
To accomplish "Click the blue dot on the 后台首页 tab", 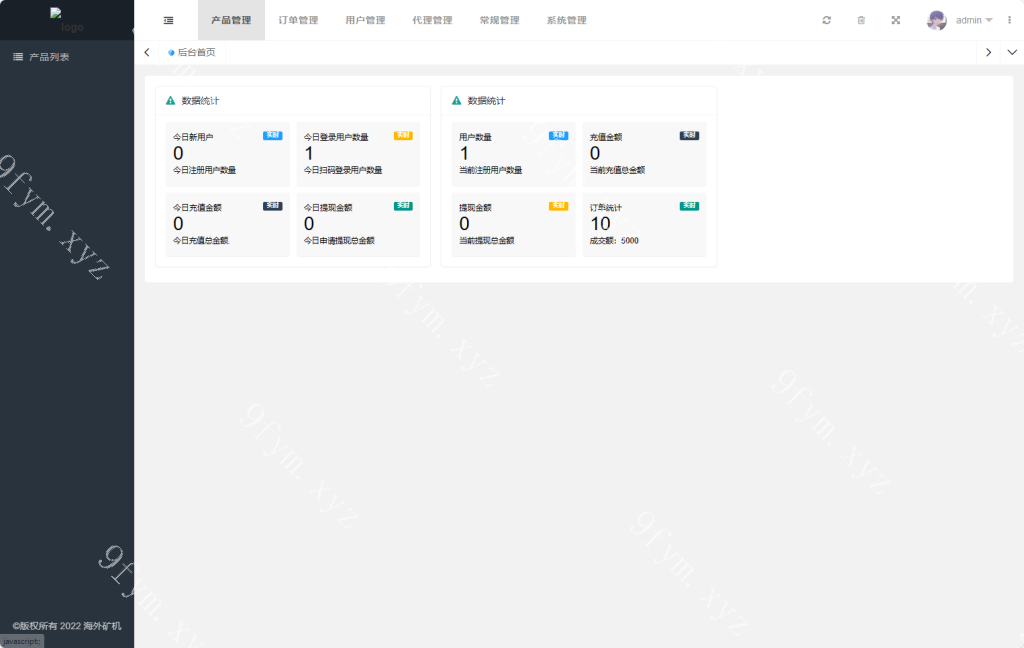I will (171, 52).
